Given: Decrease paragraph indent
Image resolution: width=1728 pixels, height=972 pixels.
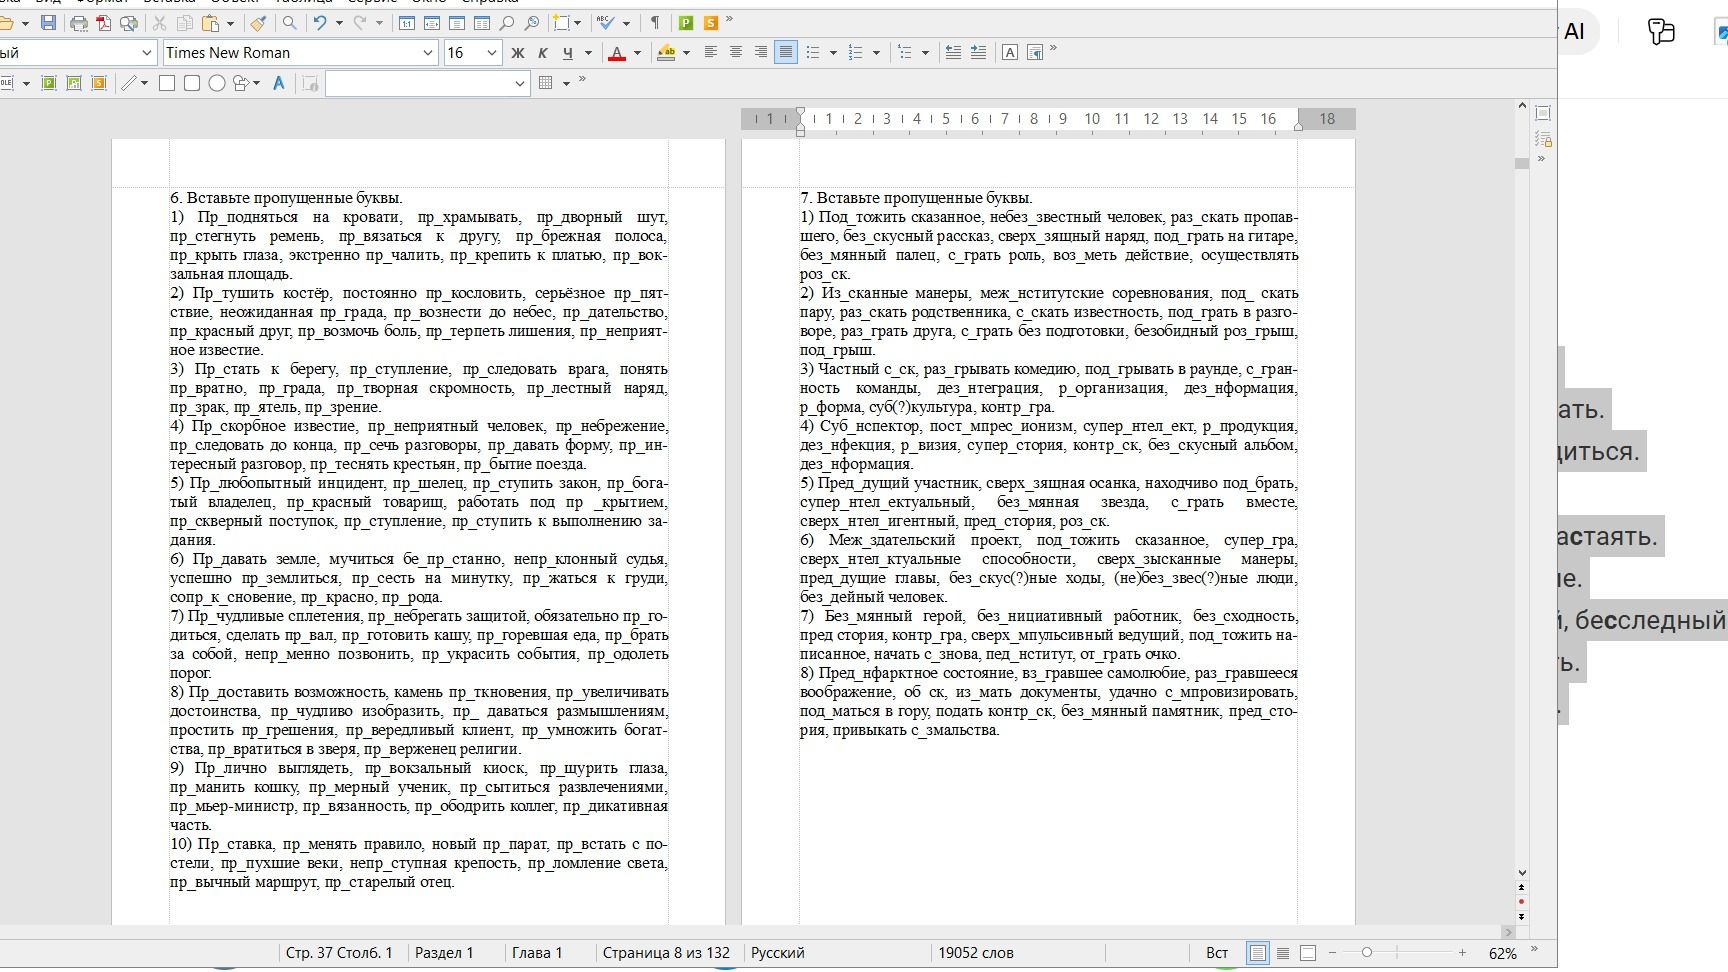Looking at the screenshot, I should click(953, 53).
